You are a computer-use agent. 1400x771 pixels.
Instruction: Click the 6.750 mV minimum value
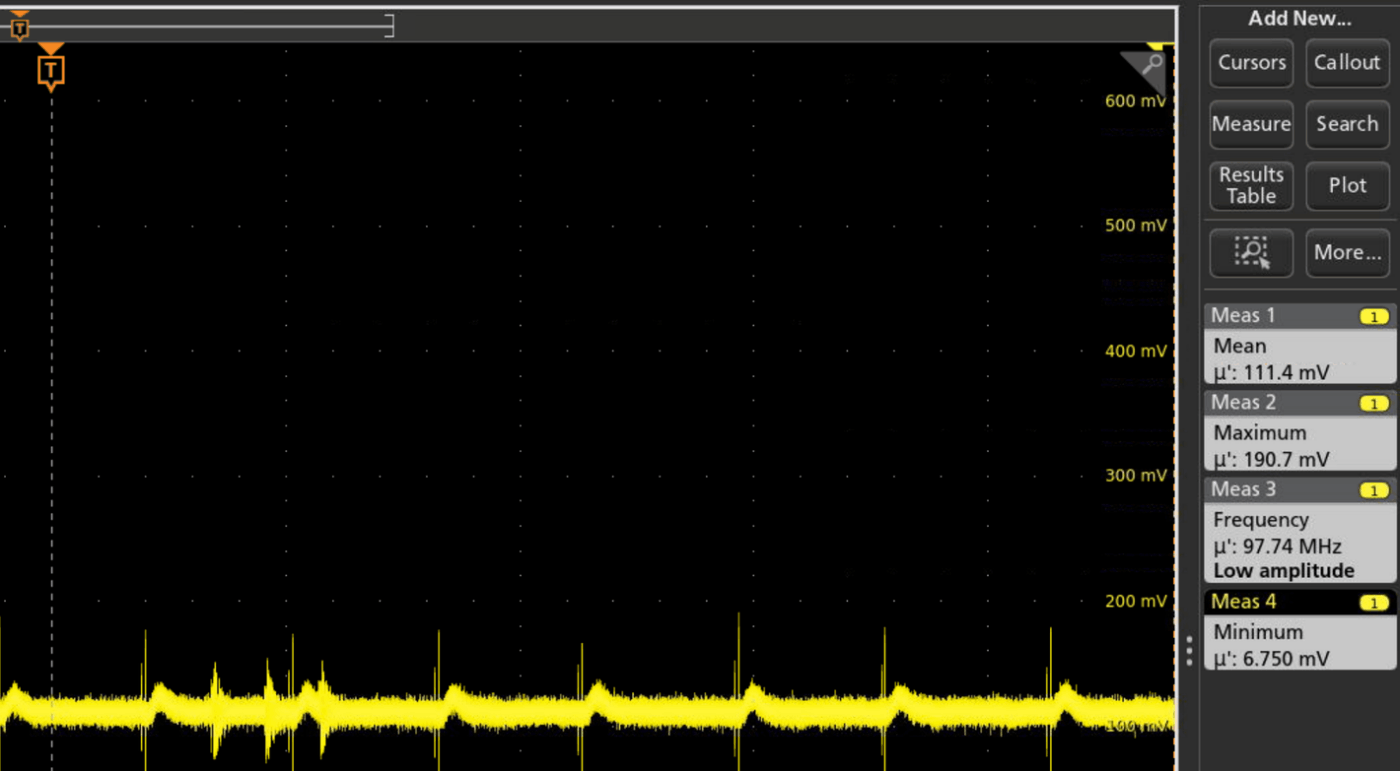click(1286, 659)
